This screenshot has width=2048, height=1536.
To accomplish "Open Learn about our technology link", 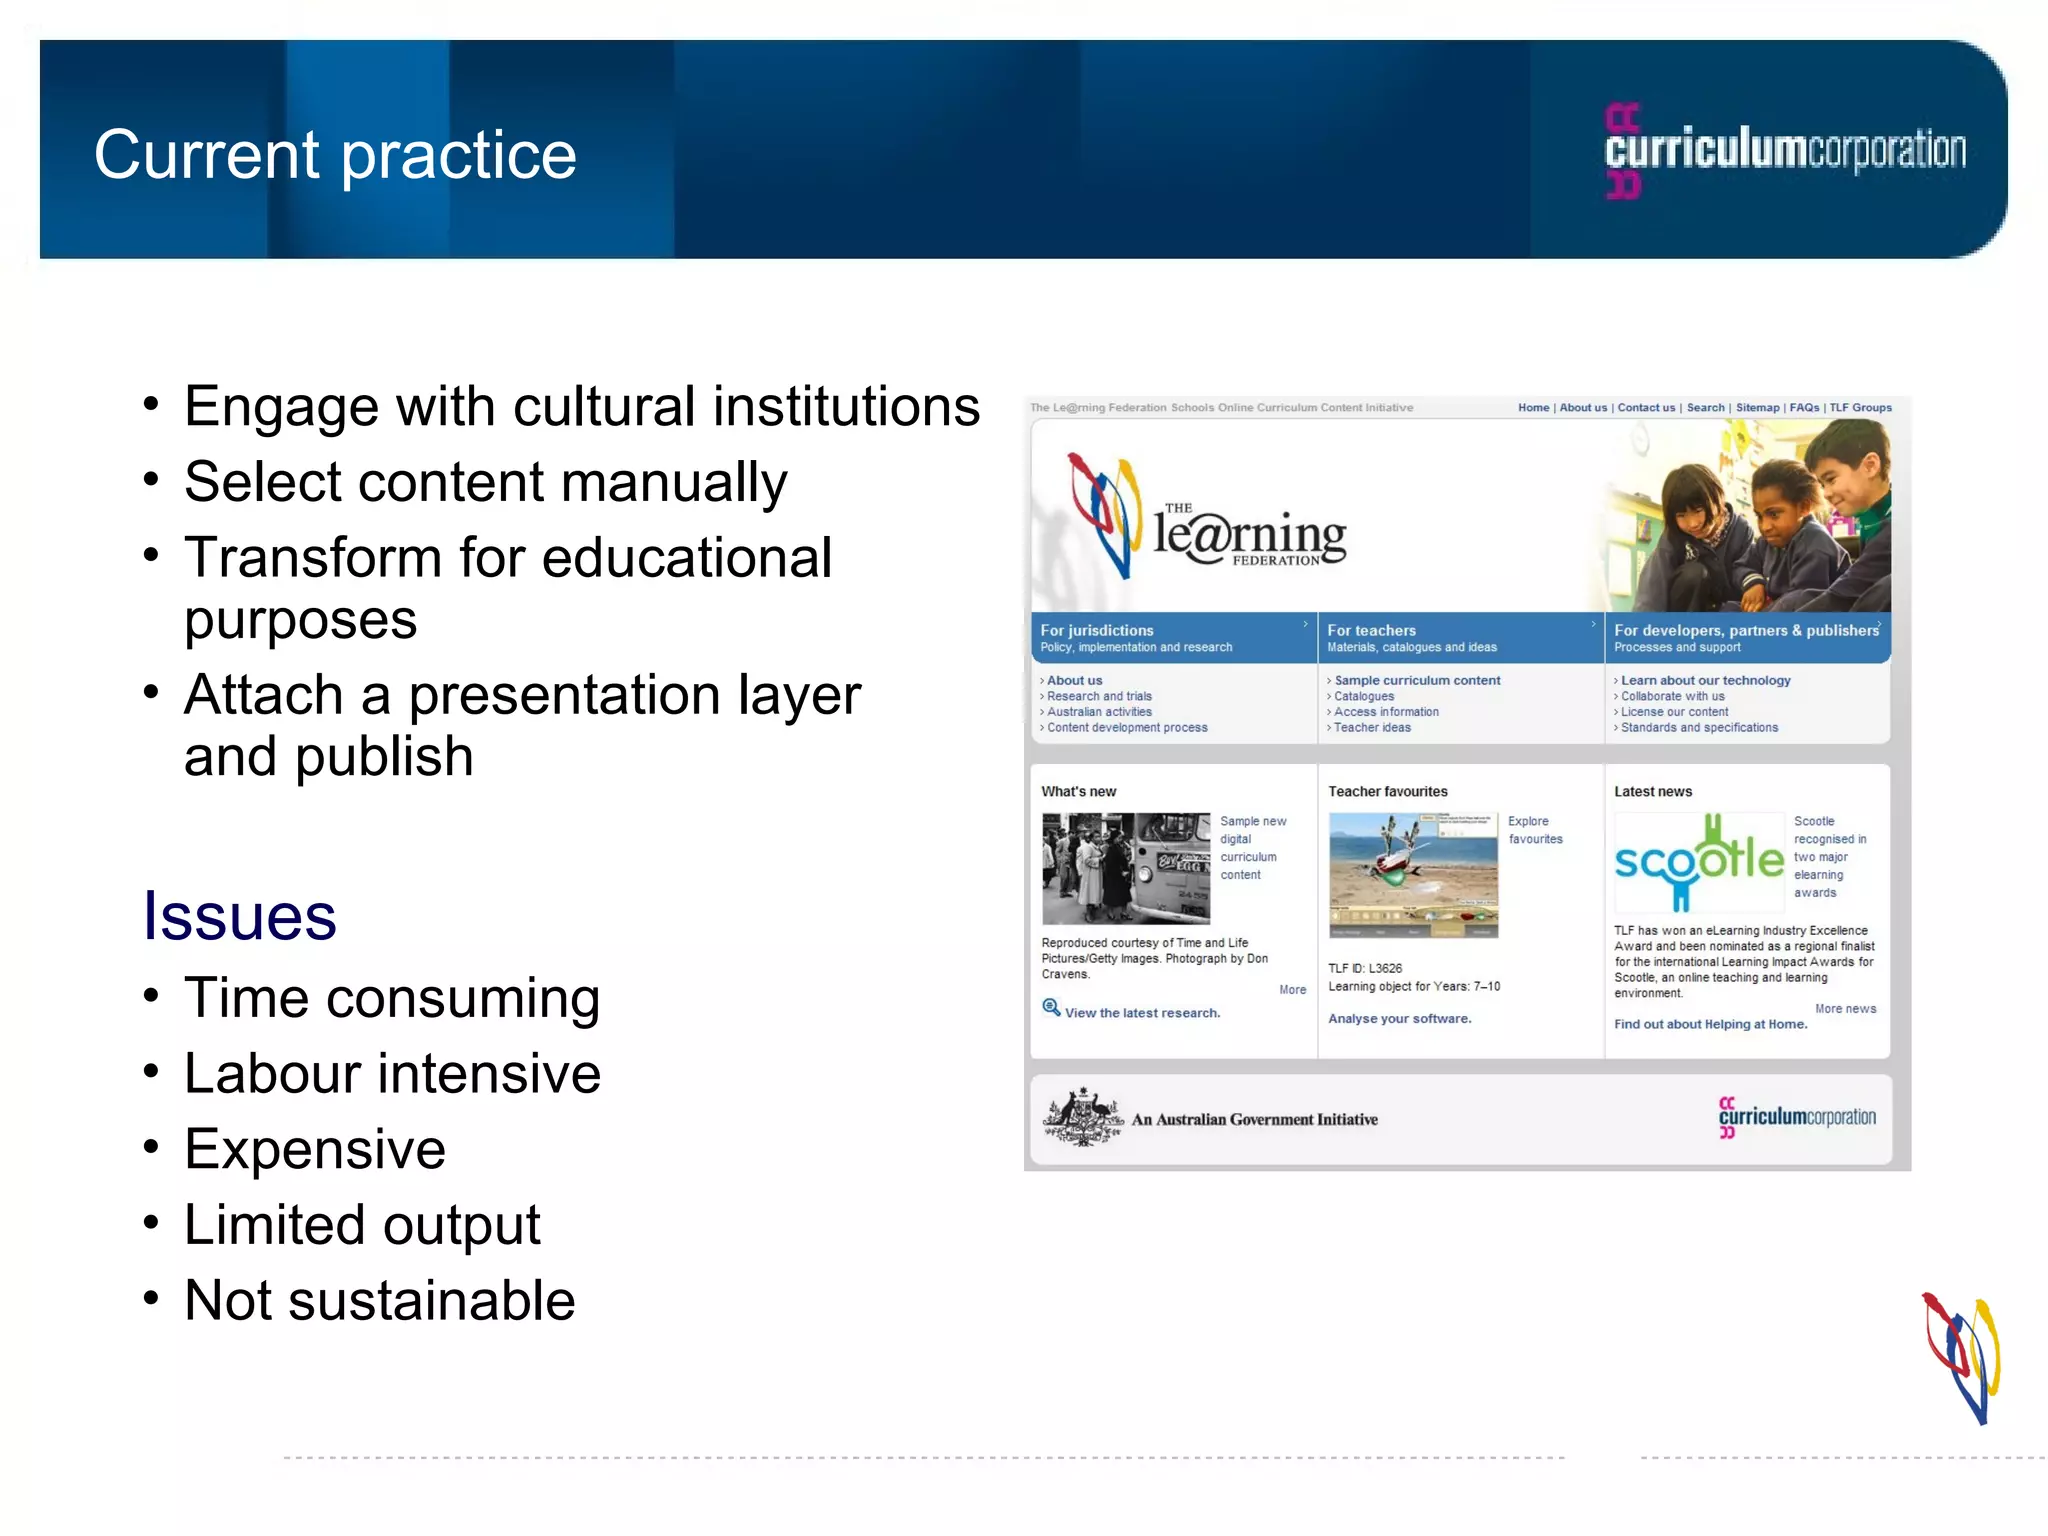I will pyautogui.click(x=1705, y=681).
